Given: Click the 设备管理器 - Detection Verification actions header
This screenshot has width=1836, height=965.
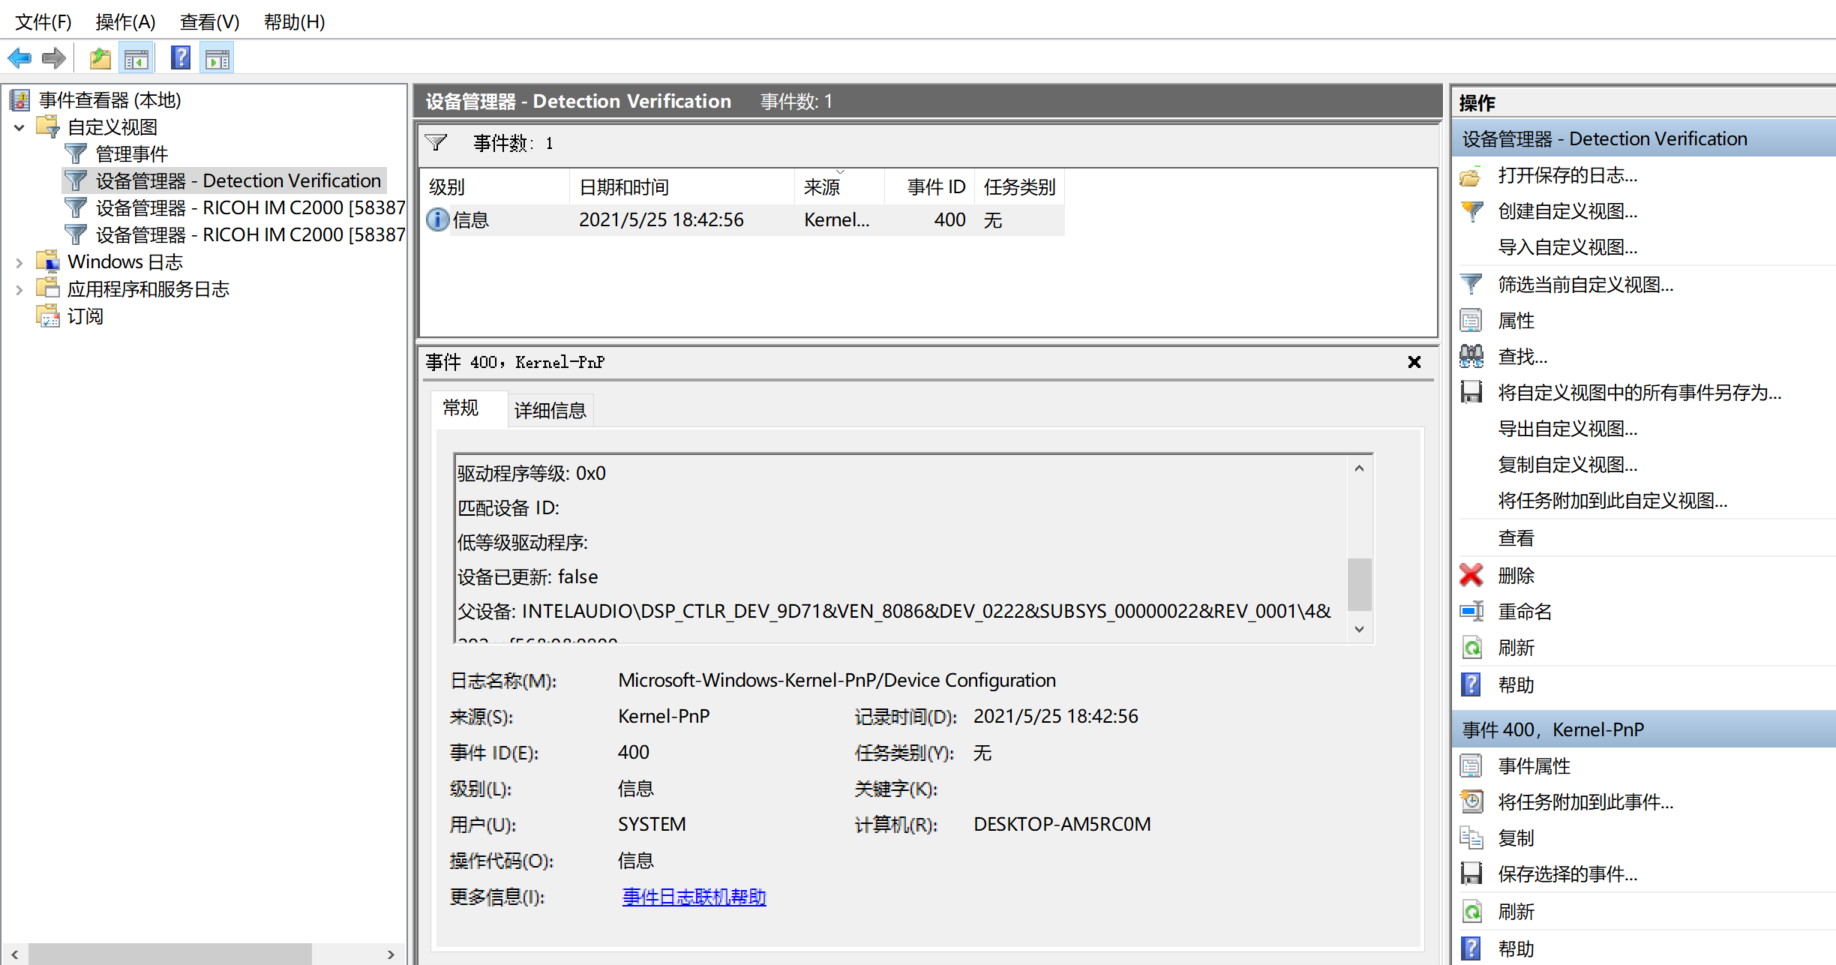Looking at the screenshot, I should click(x=1644, y=139).
